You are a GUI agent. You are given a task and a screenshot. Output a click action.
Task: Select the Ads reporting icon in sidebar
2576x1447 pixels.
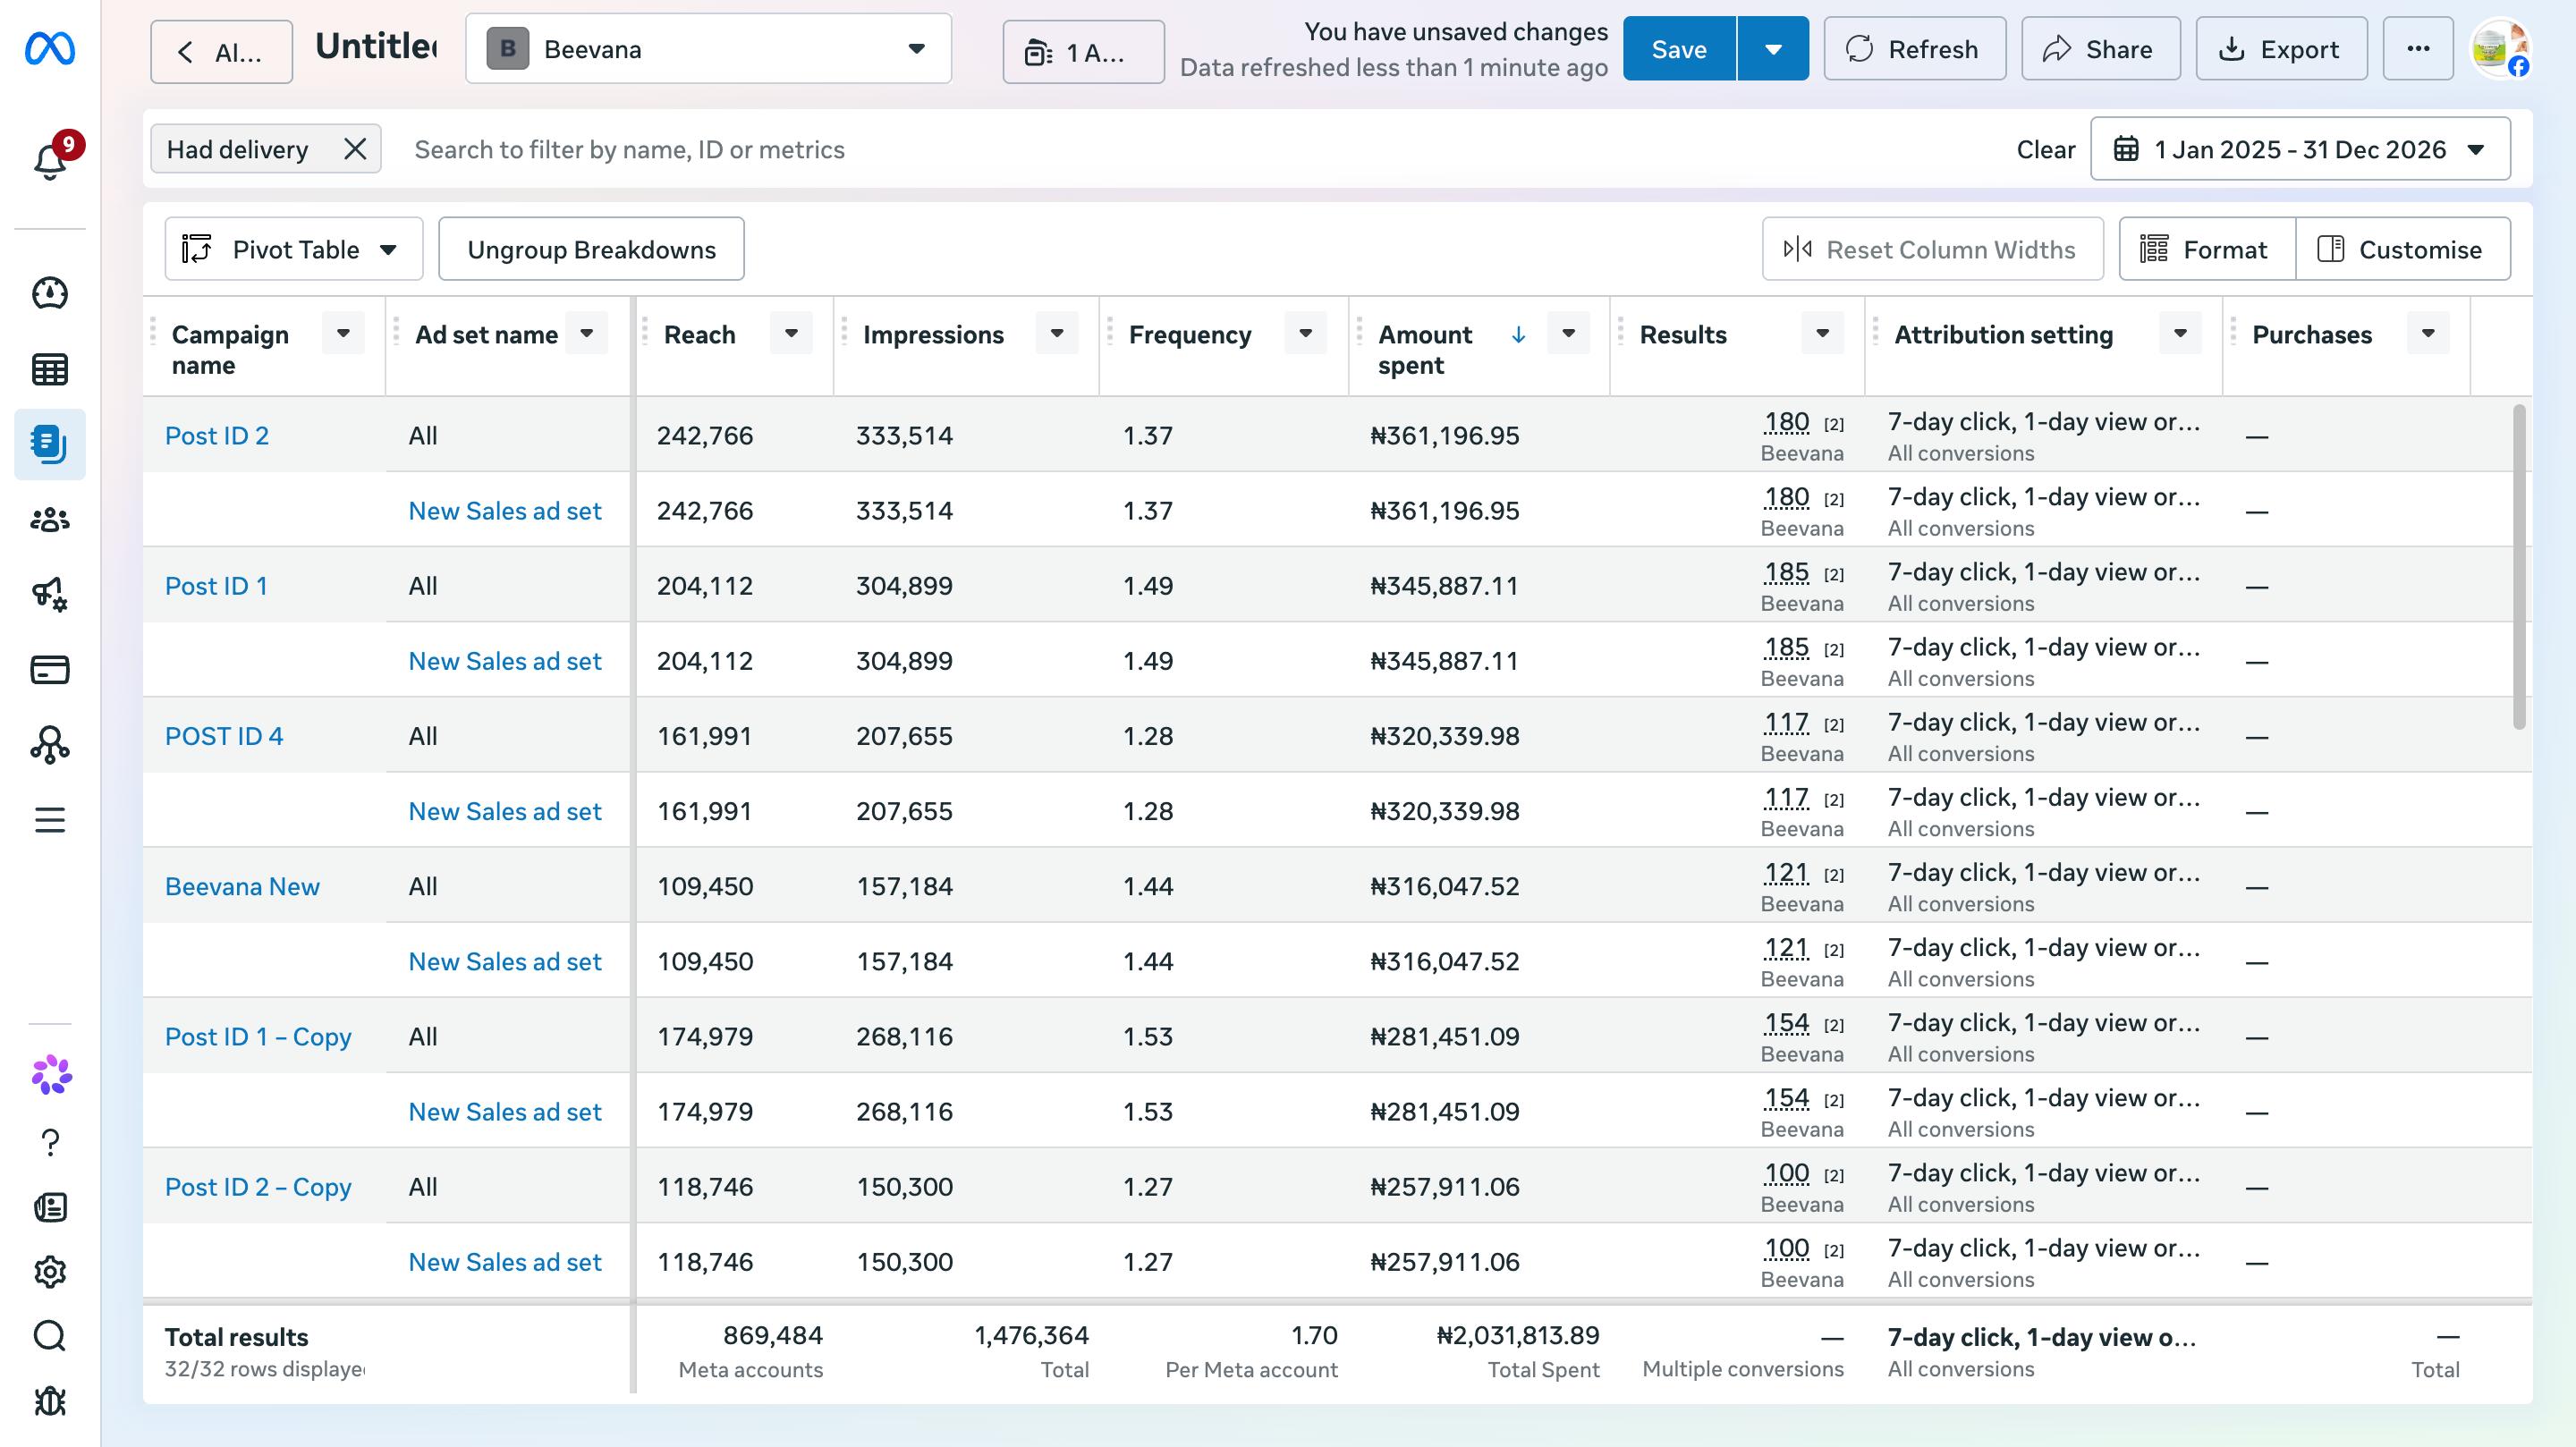pos(50,444)
